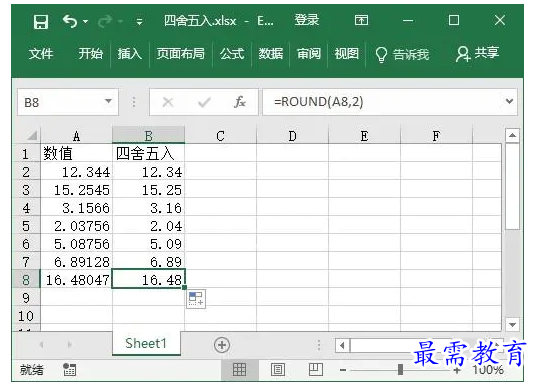Click cell with value 3.1566
The image size is (535, 385).
click(76, 208)
